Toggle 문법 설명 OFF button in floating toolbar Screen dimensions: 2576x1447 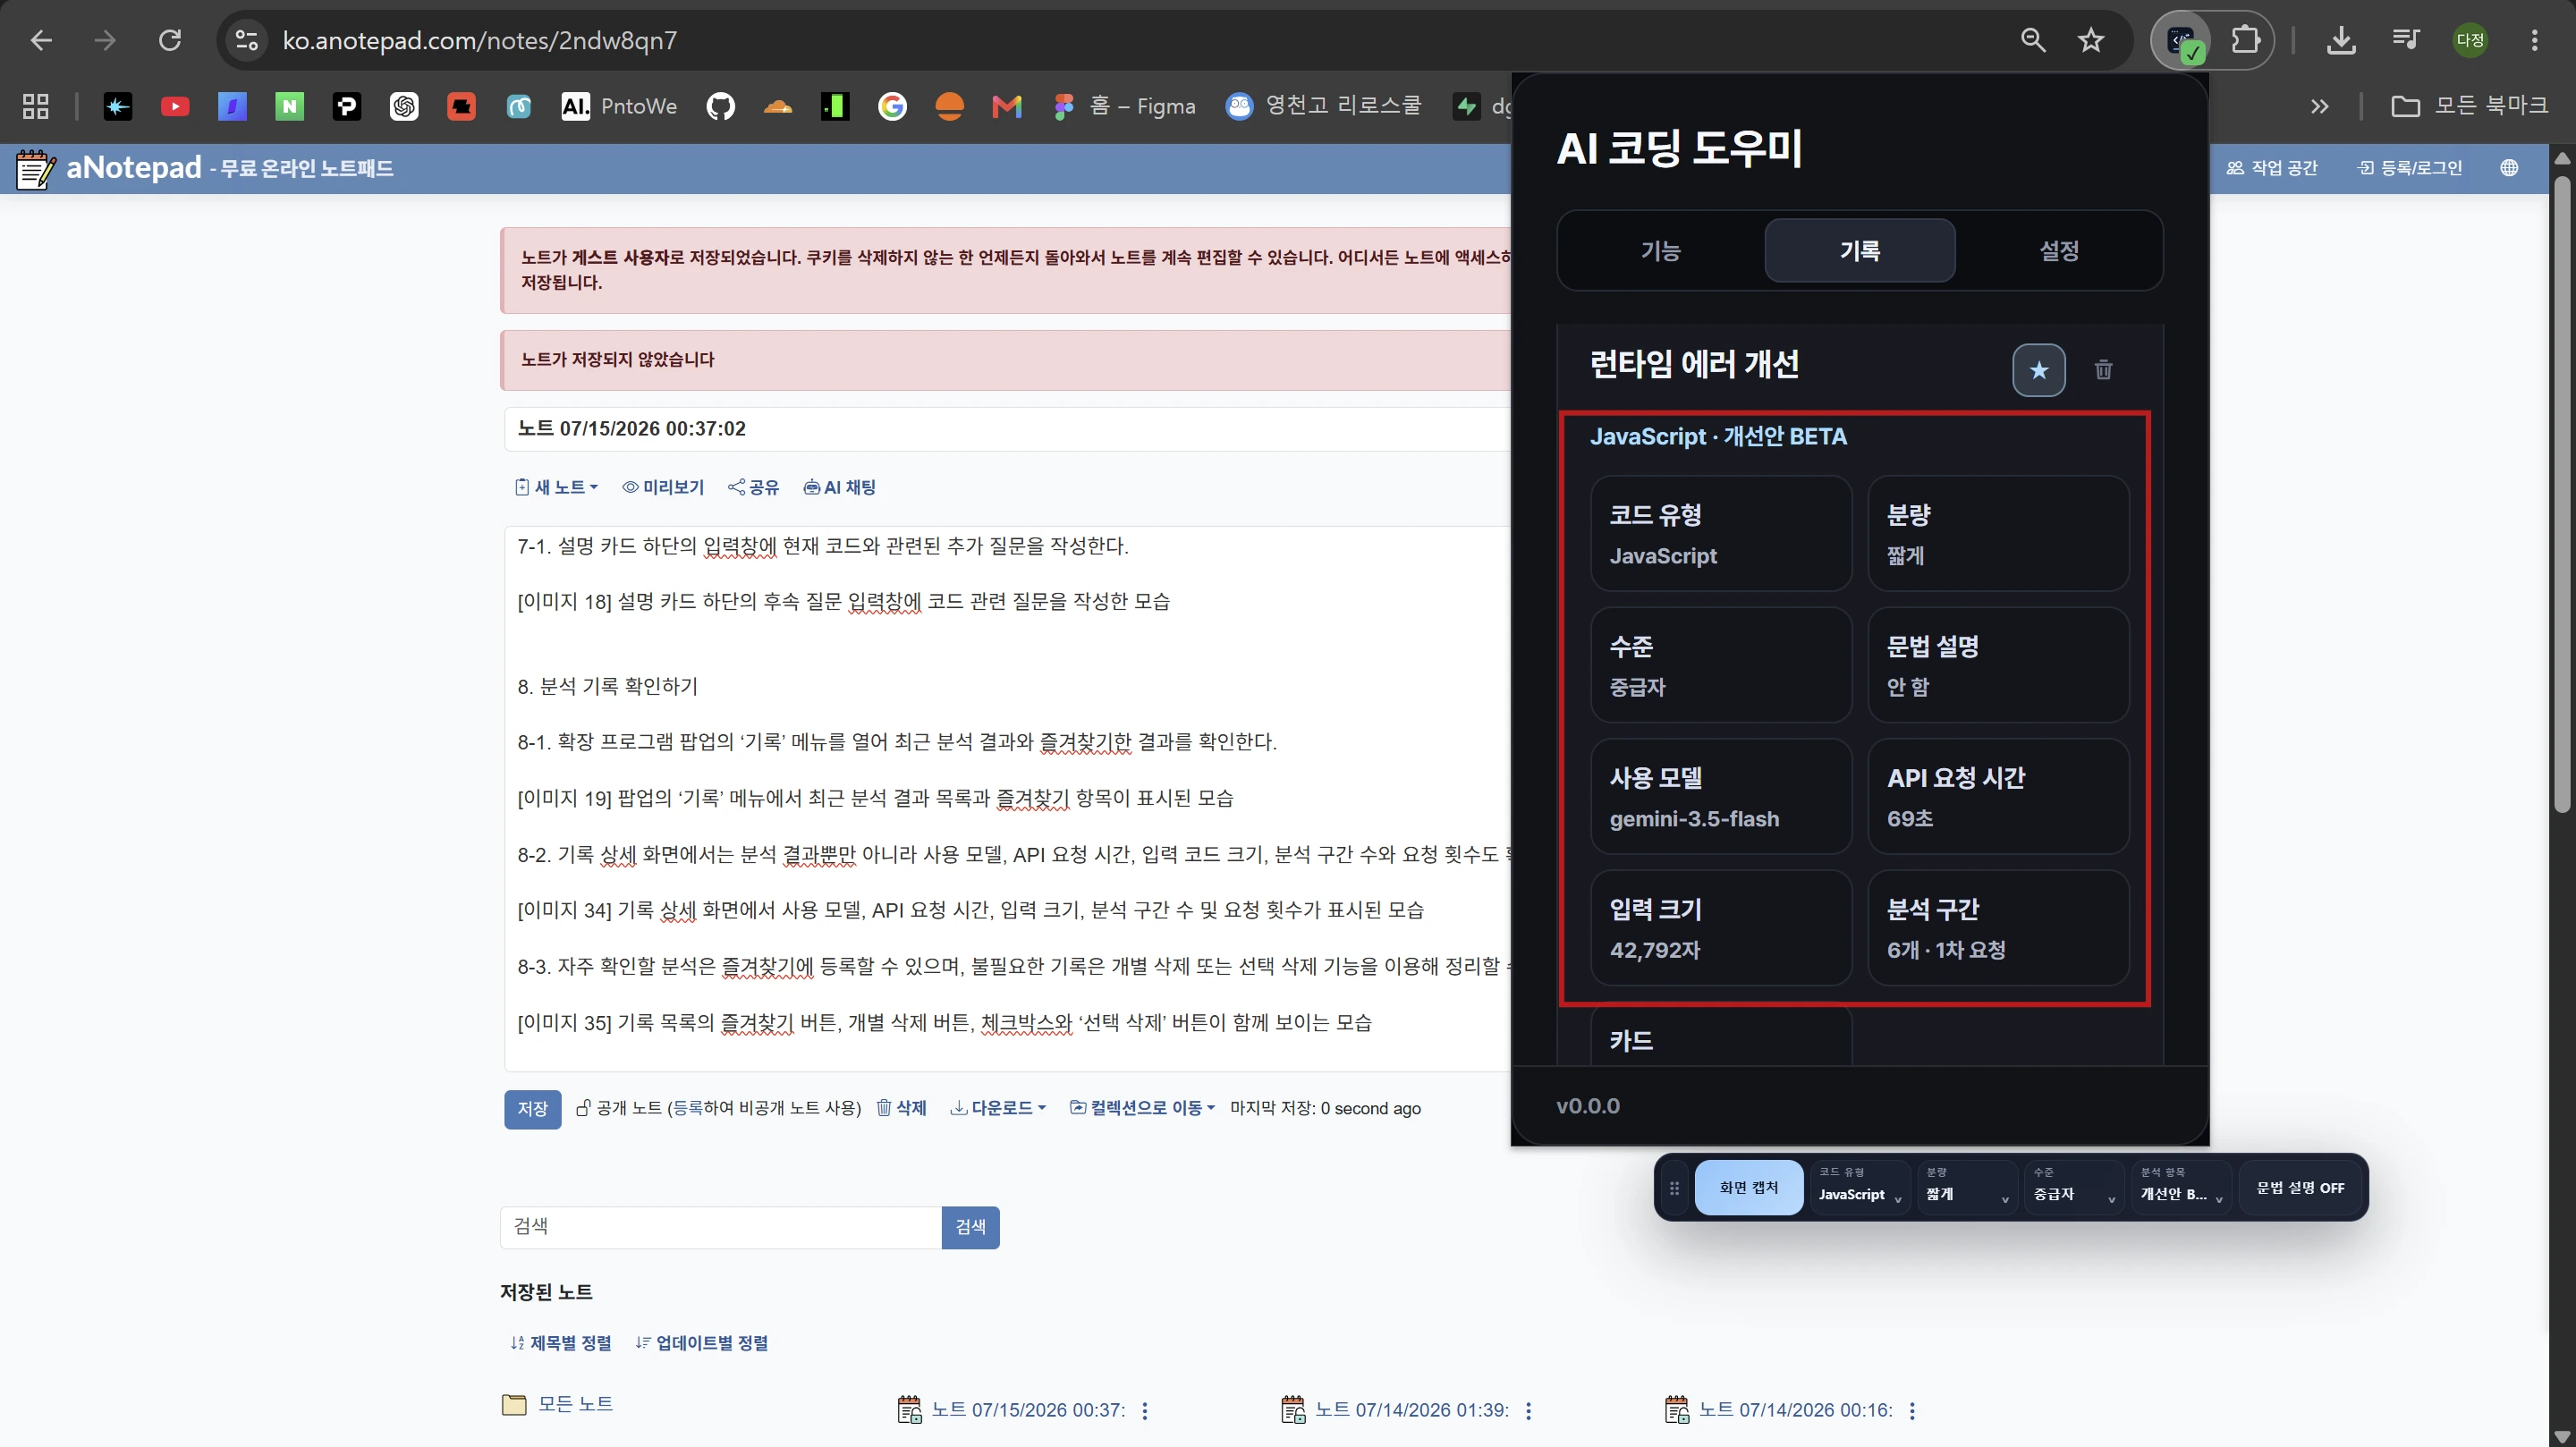2300,1188
